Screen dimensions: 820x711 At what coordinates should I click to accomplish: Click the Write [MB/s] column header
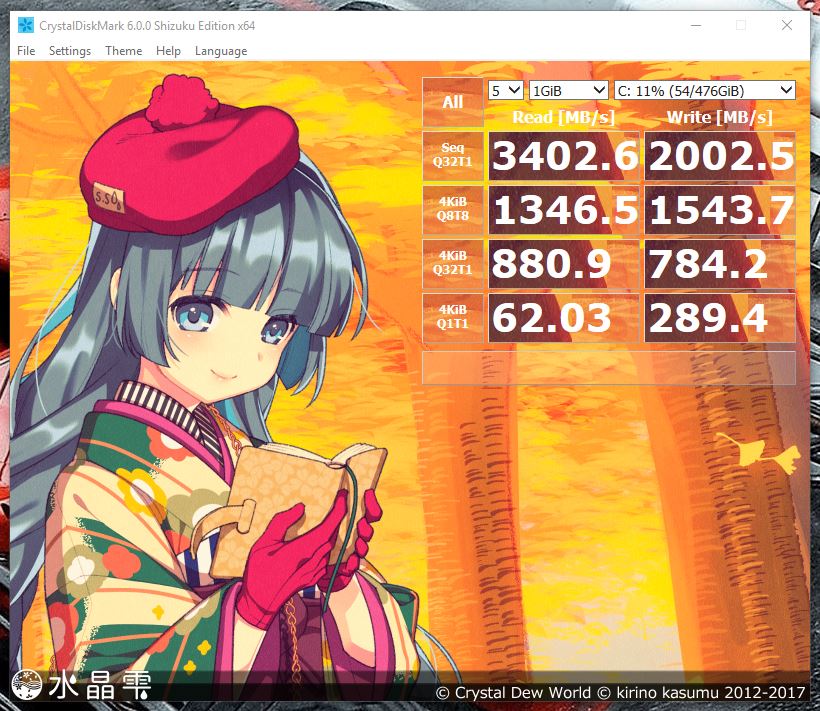pos(720,117)
